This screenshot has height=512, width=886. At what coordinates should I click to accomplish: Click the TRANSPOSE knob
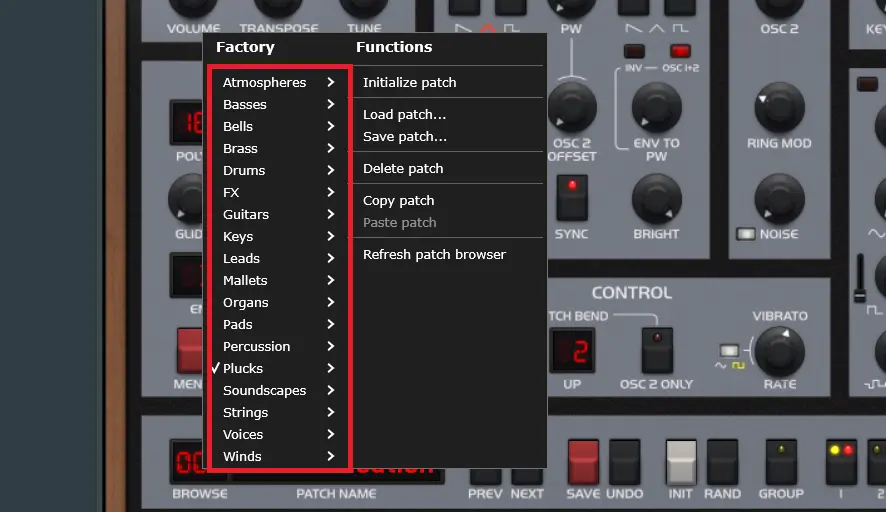pyautogui.click(x=278, y=7)
